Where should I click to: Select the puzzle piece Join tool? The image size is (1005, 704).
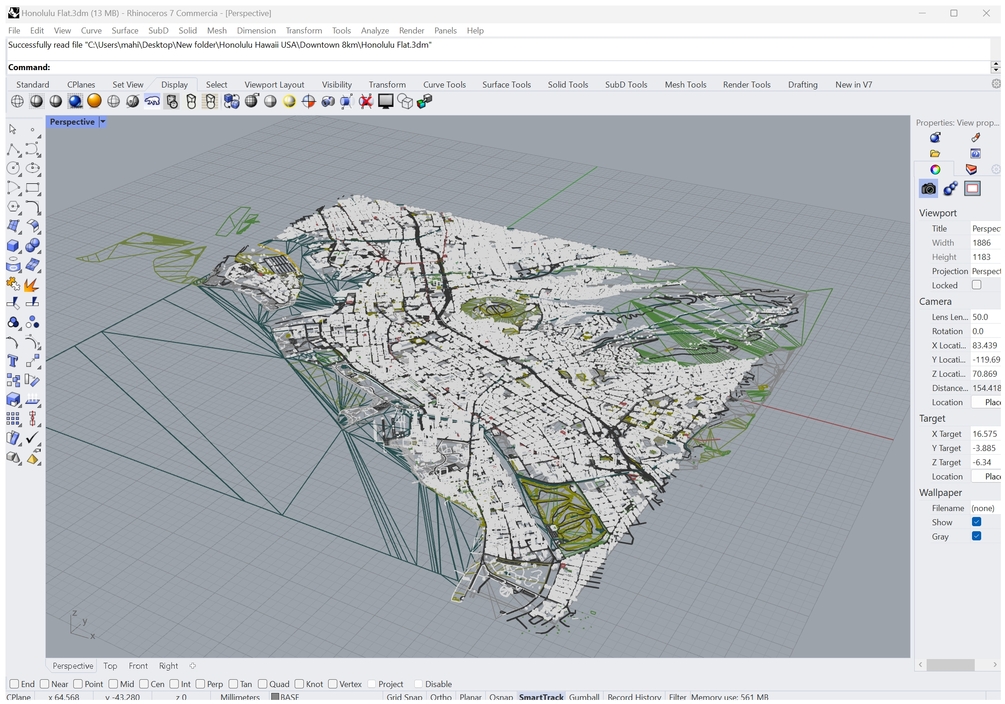tap(13, 284)
